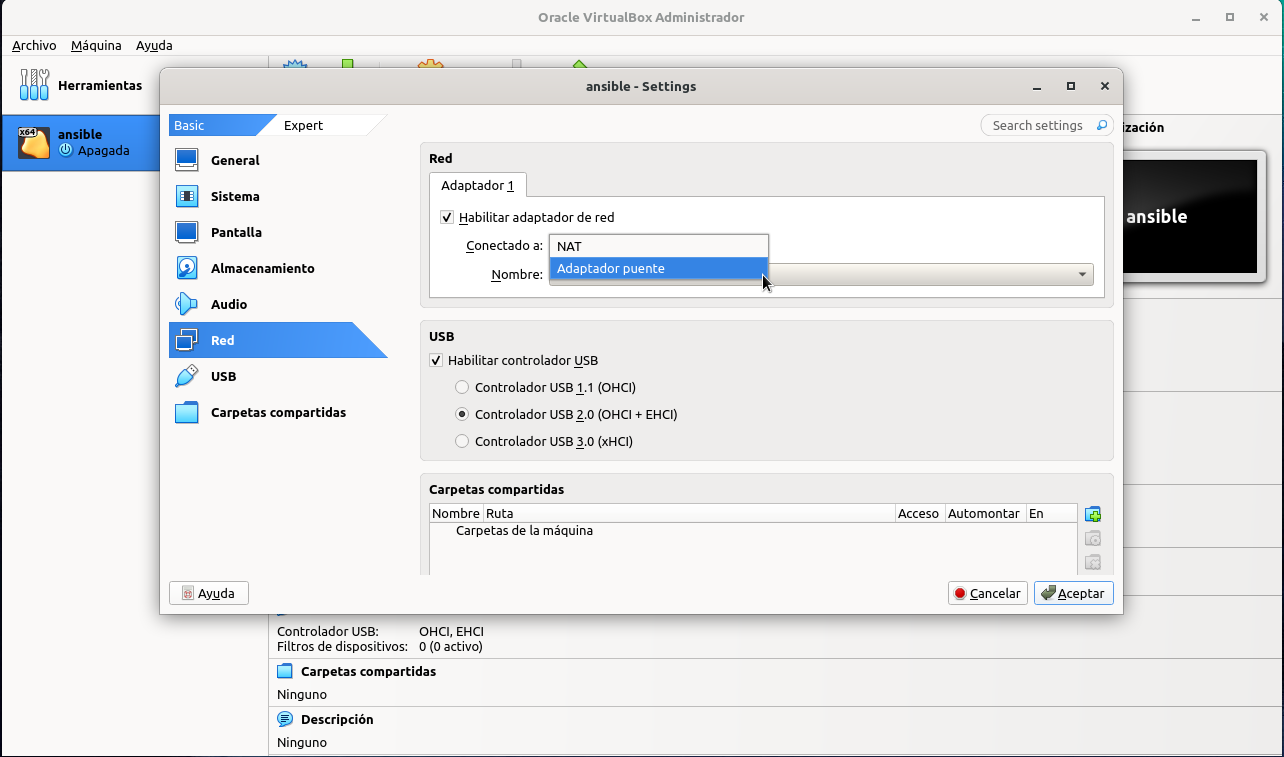Click the Herramientas tools icon
This screenshot has width=1284, height=757.
(x=34, y=85)
